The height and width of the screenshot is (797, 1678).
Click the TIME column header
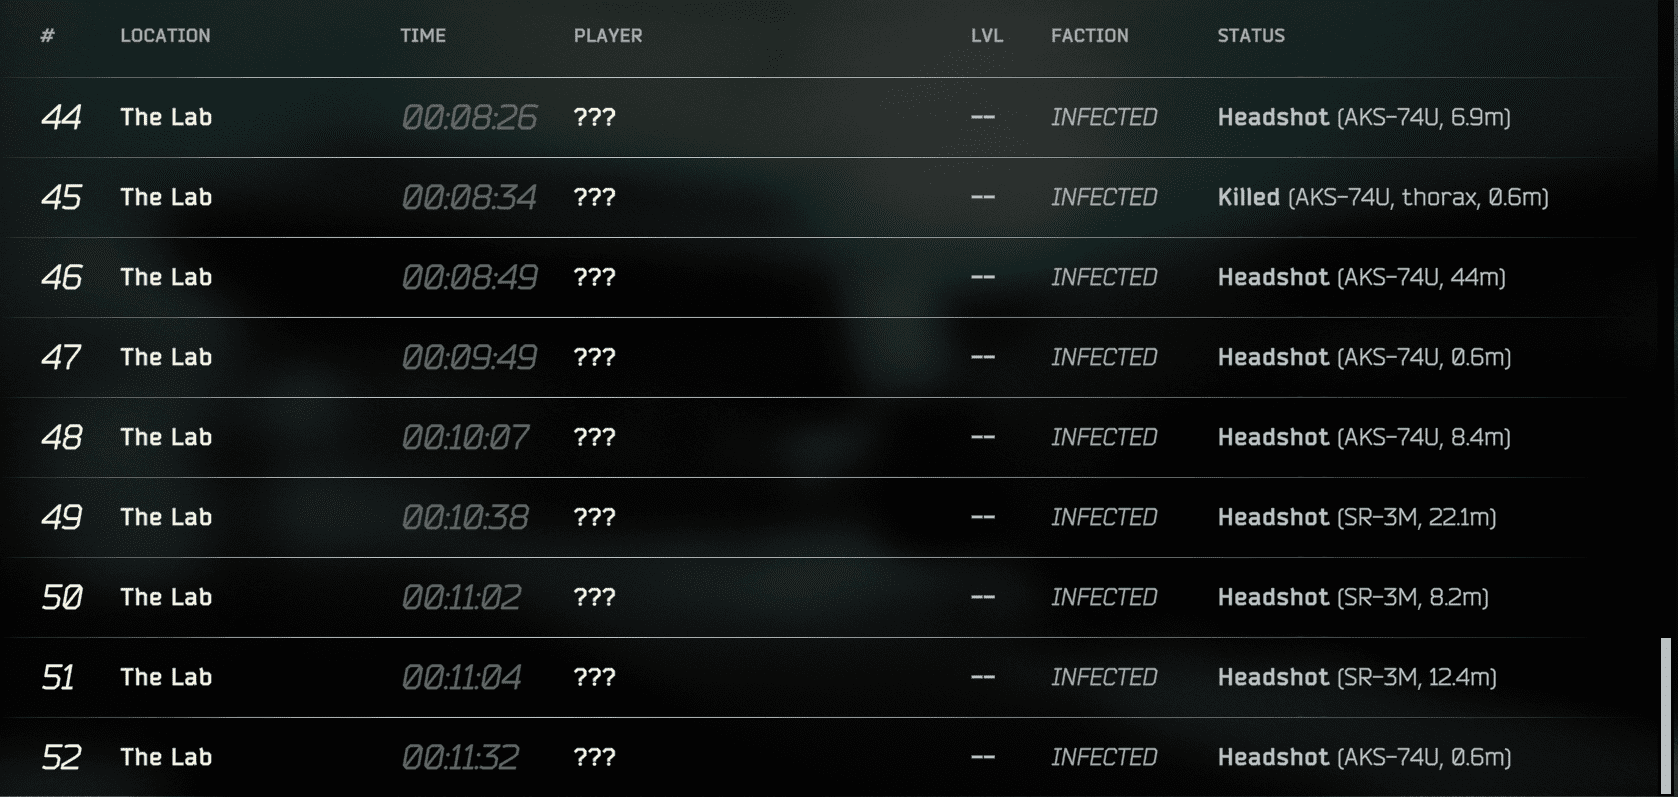(x=423, y=36)
